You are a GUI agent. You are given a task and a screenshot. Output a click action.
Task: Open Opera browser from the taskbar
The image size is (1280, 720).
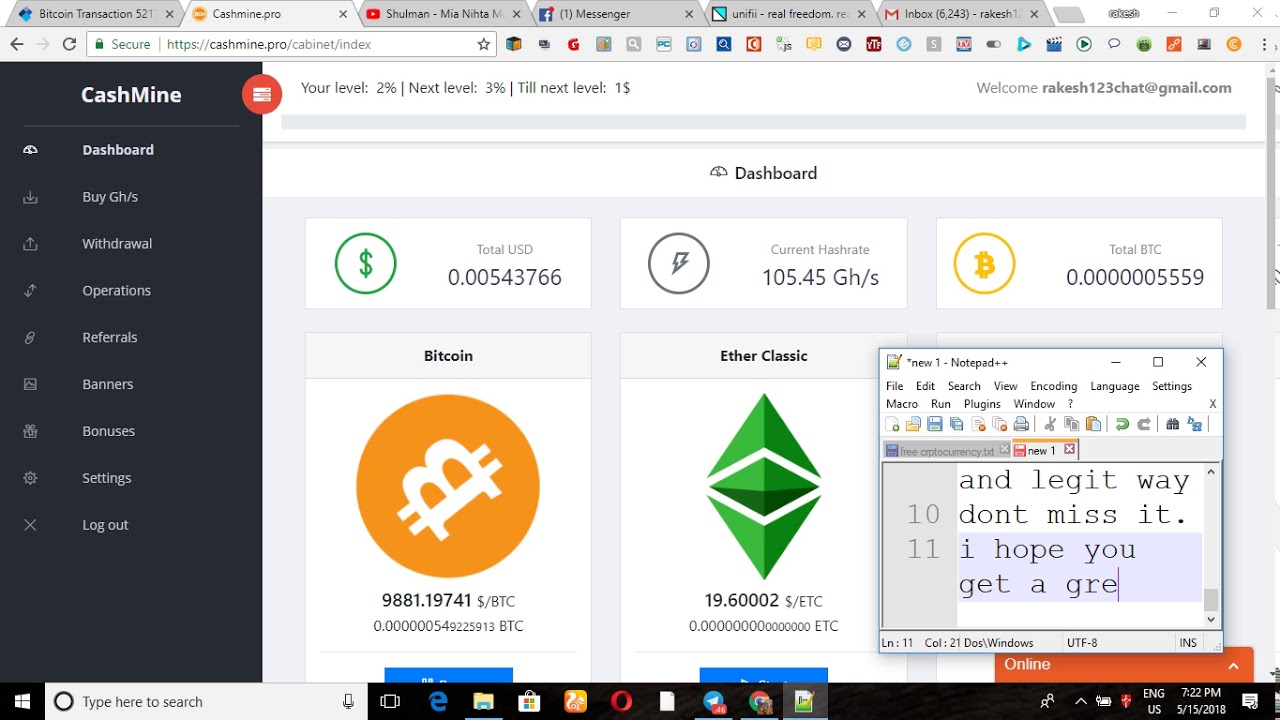(x=621, y=701)
